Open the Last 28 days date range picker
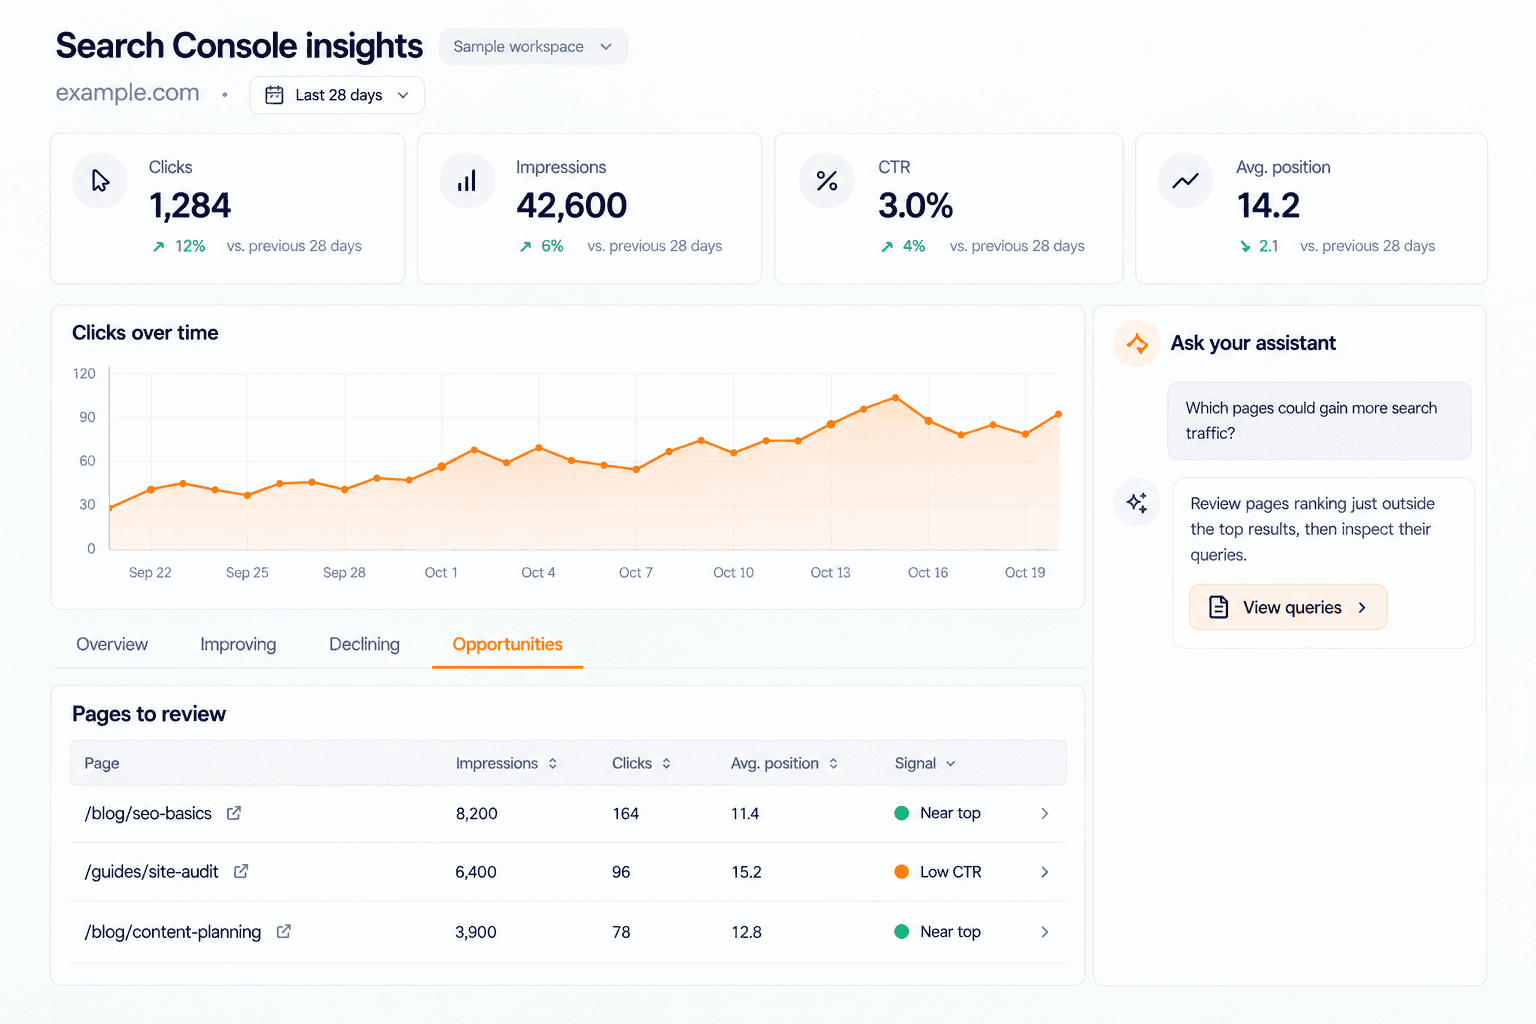Viewport: 1536px width, 1024px height. pos(337,95)
